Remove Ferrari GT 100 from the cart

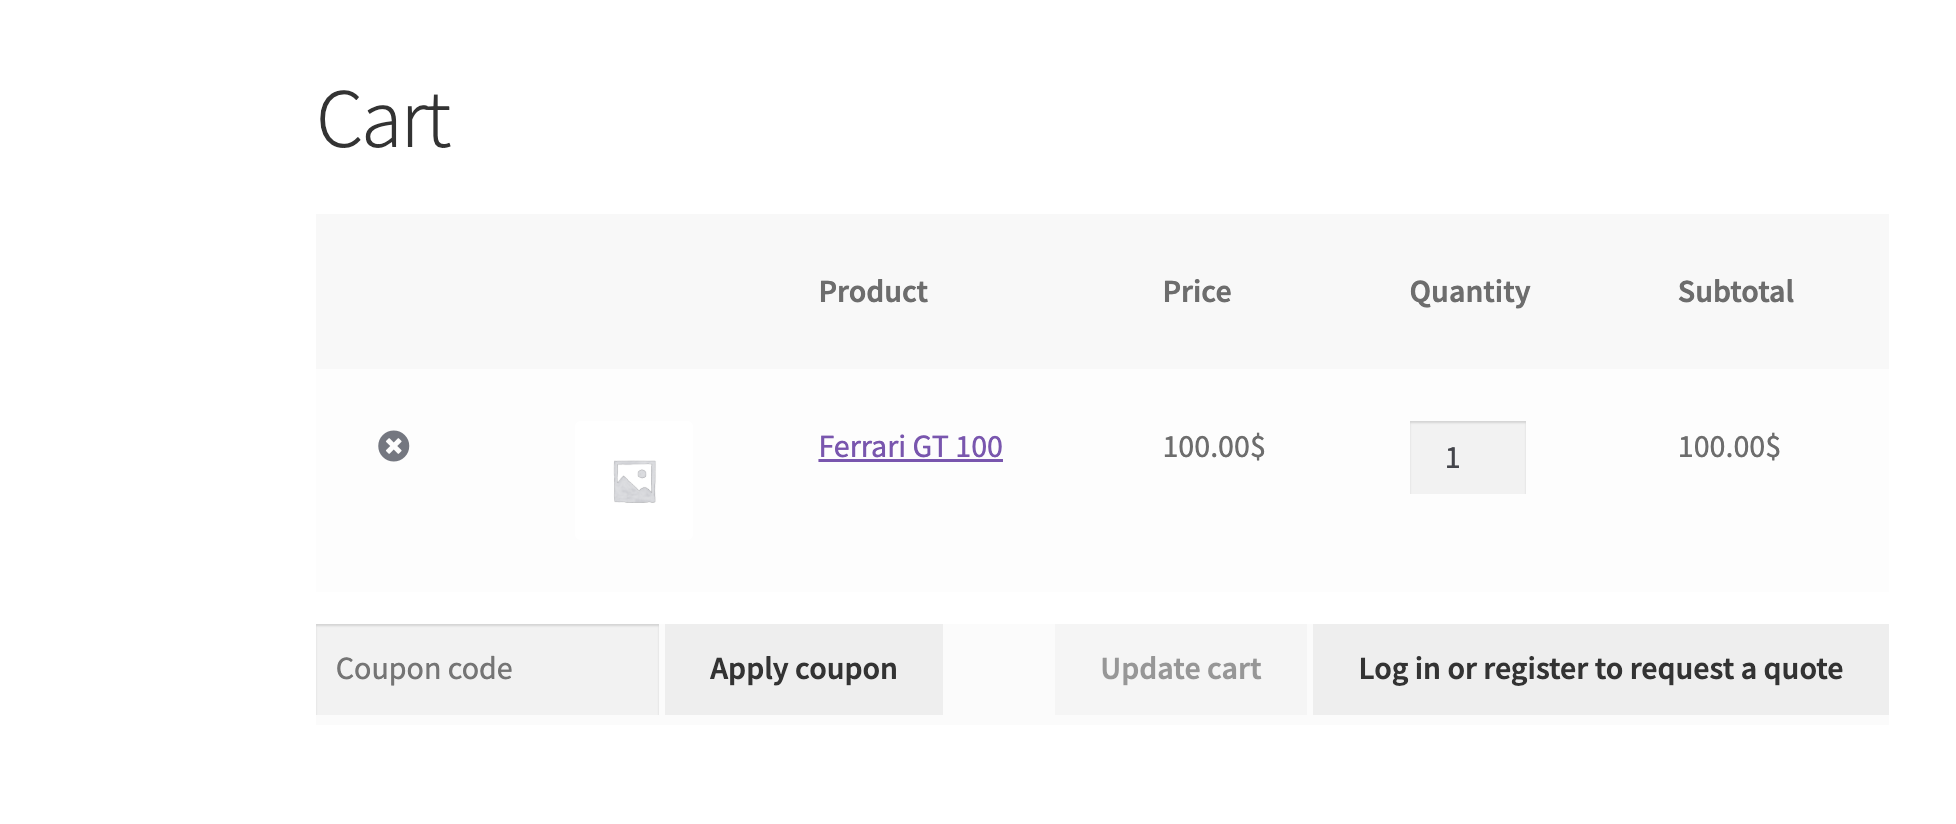(x=394, y=446)
